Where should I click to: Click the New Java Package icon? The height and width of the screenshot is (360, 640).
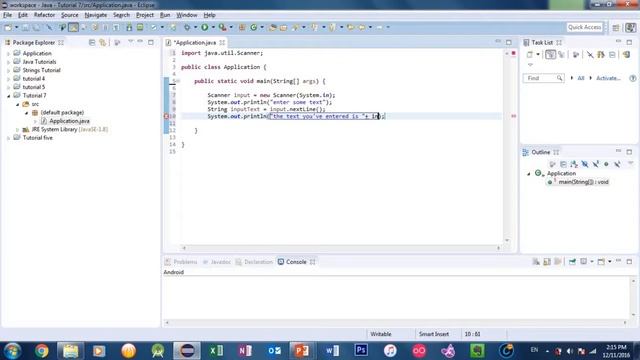pyautogui.click(x=242, y=27)
